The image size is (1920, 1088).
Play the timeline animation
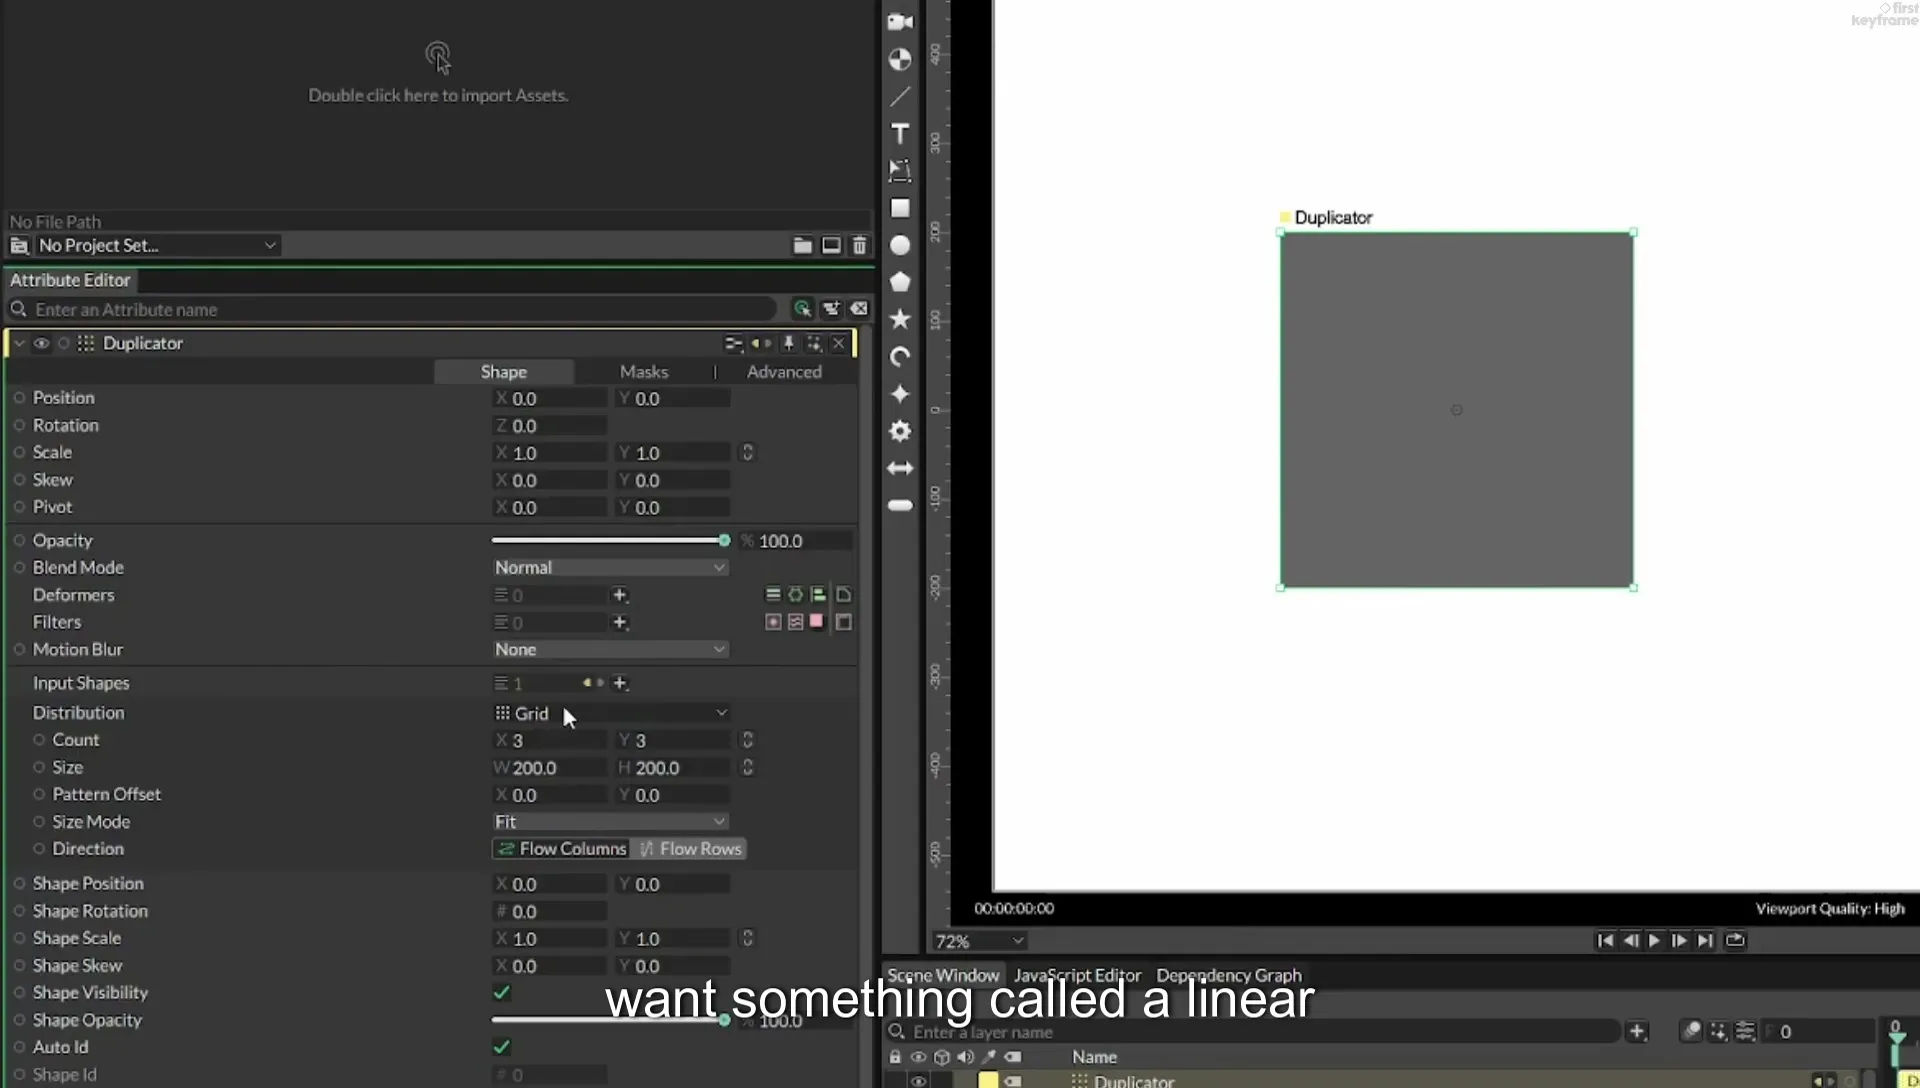tap(1654, 940)
